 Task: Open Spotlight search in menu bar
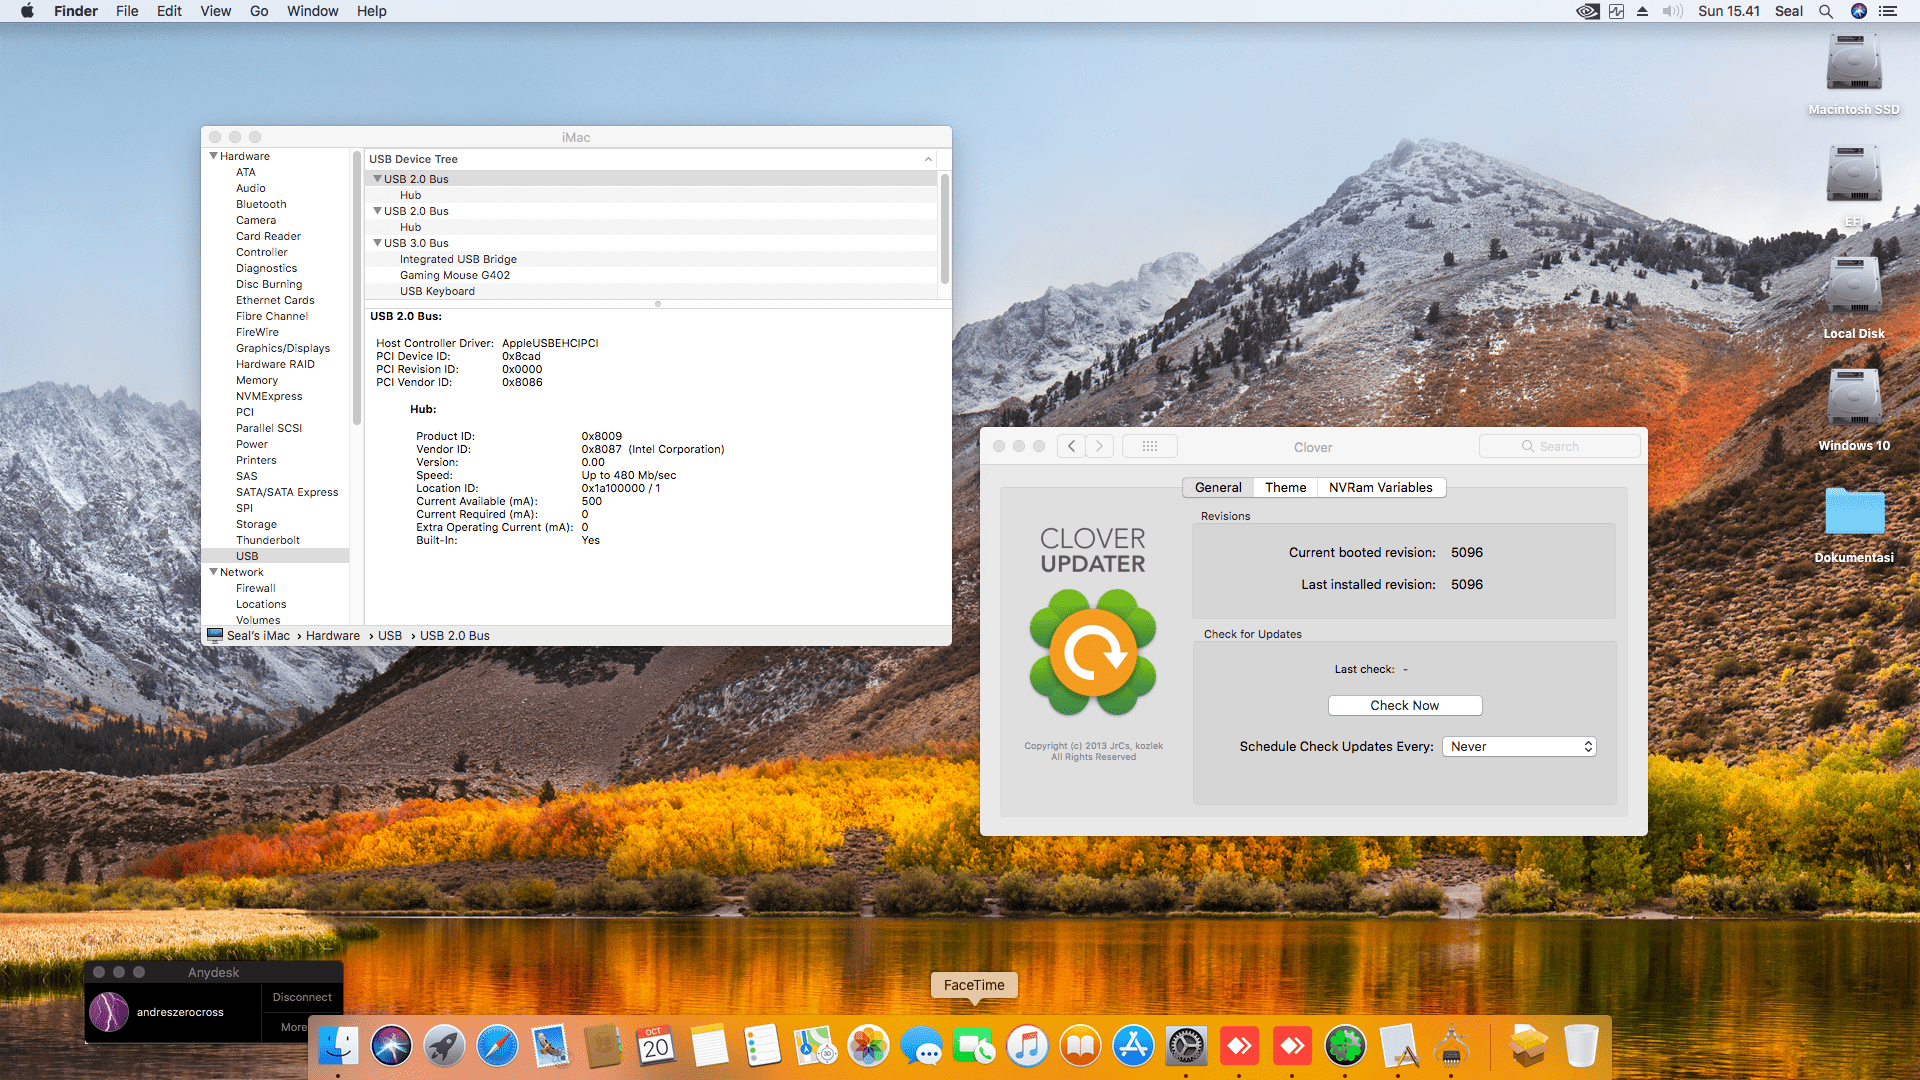1826,11
